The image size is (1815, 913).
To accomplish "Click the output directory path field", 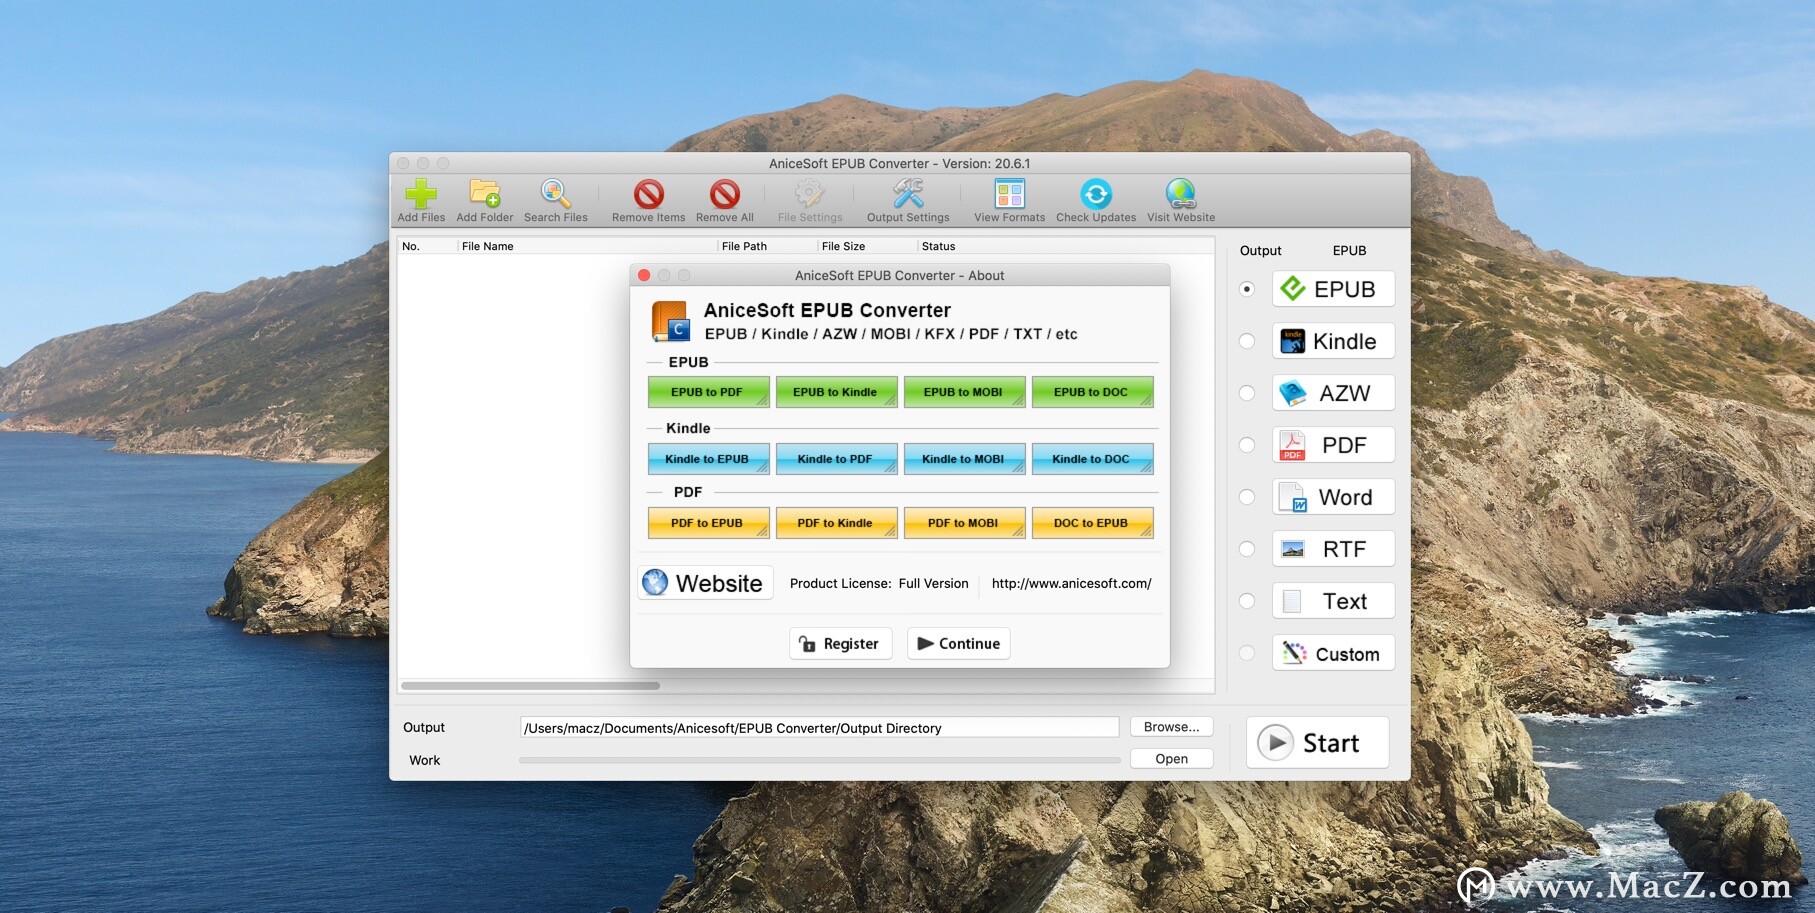I will (819, 728).
